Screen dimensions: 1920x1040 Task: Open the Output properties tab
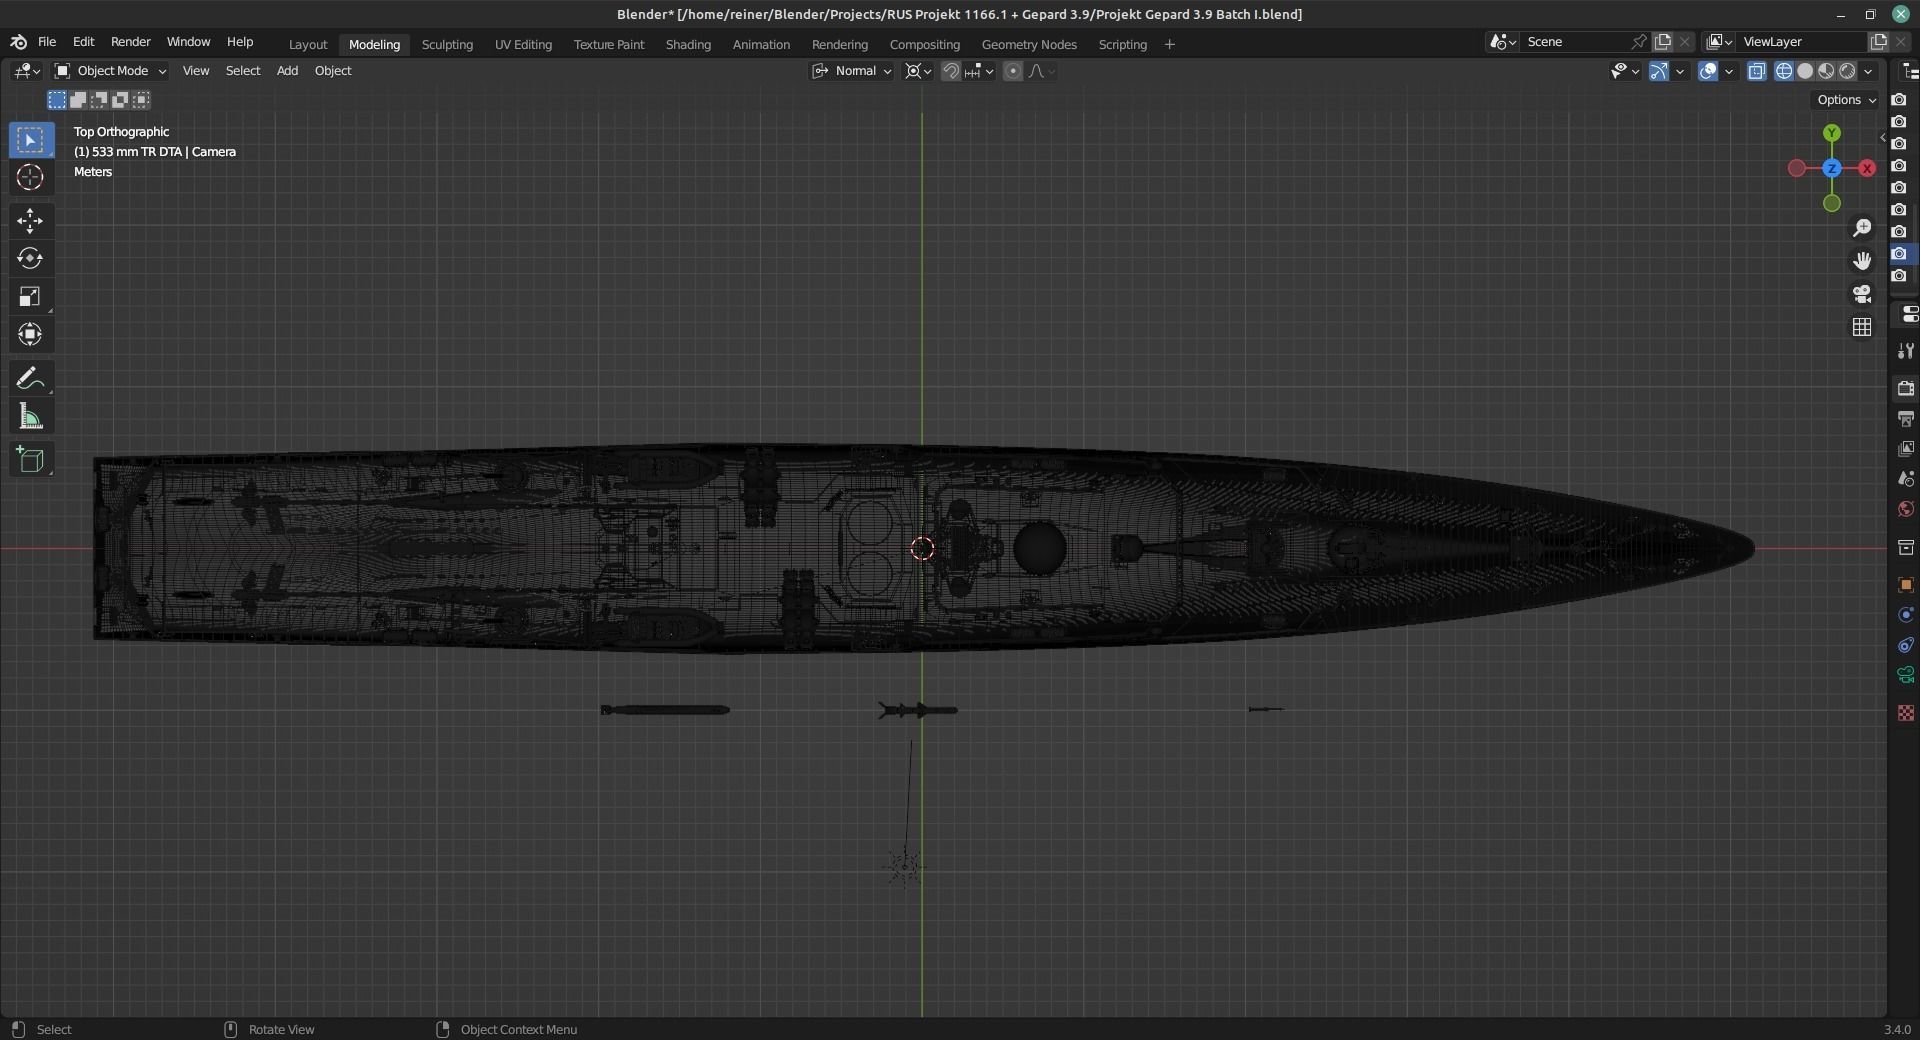click(x=1905, y=418)
